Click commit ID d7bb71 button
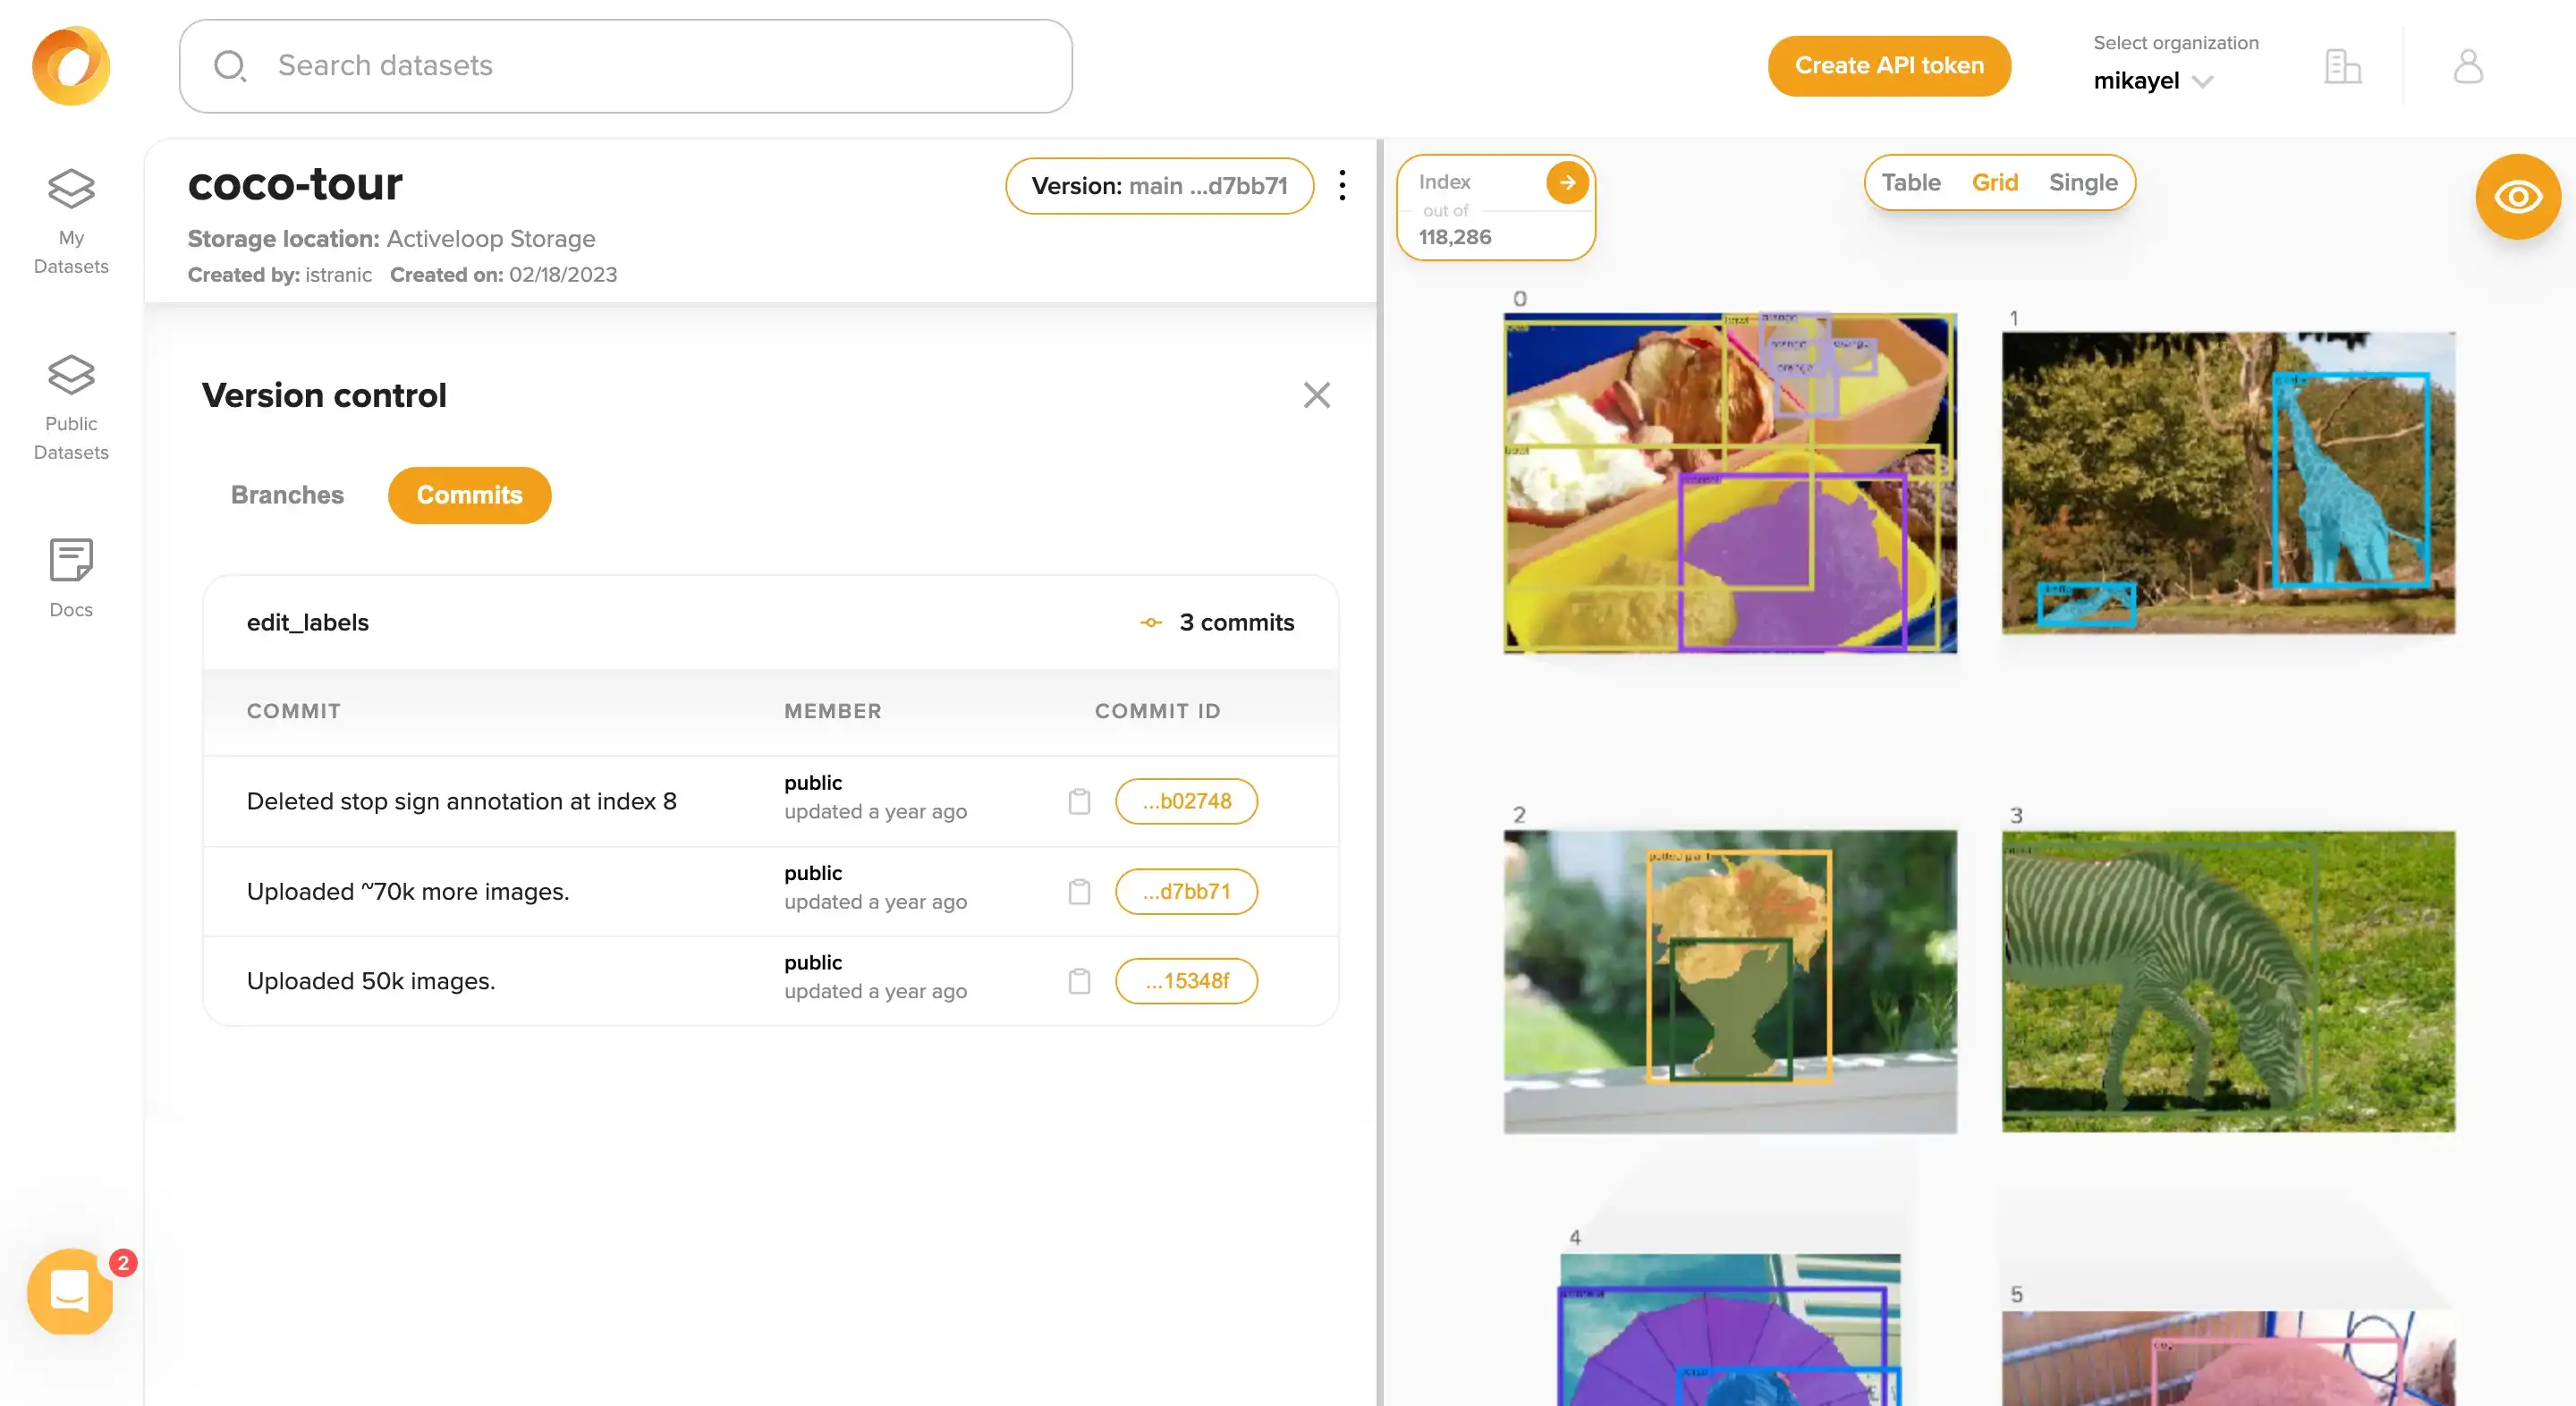 pos(1186,891)
